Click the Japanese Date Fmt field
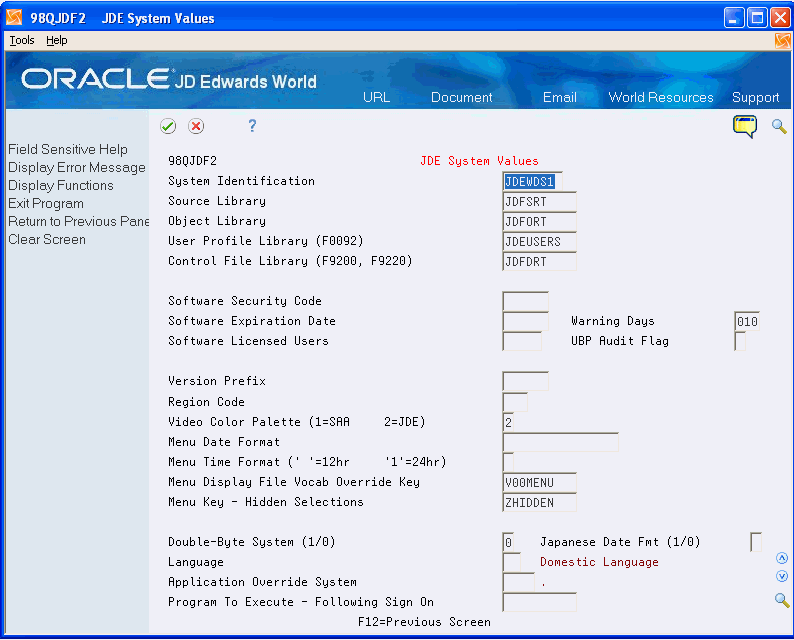Image resolution: width=794 pixels, height=640 pixels. (756, 542)
